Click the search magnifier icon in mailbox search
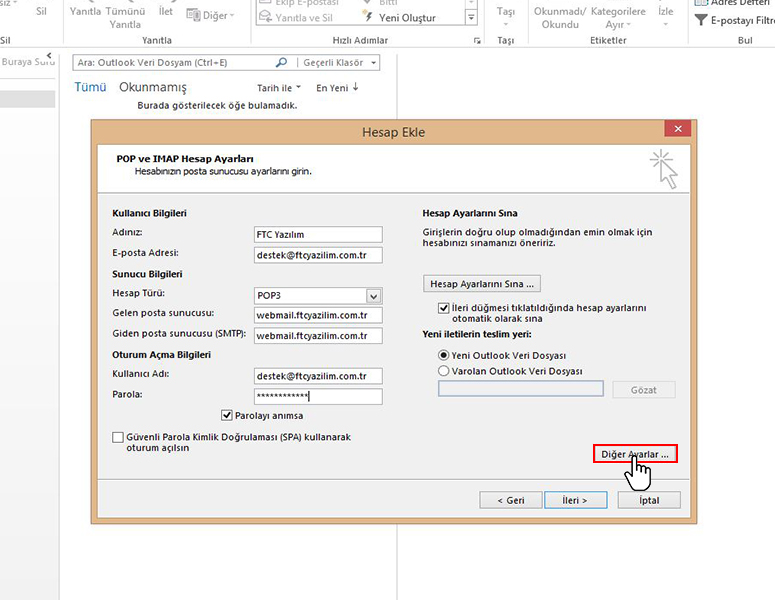Image resolution: width=775 pixels, height=600 pixels. 281,63
